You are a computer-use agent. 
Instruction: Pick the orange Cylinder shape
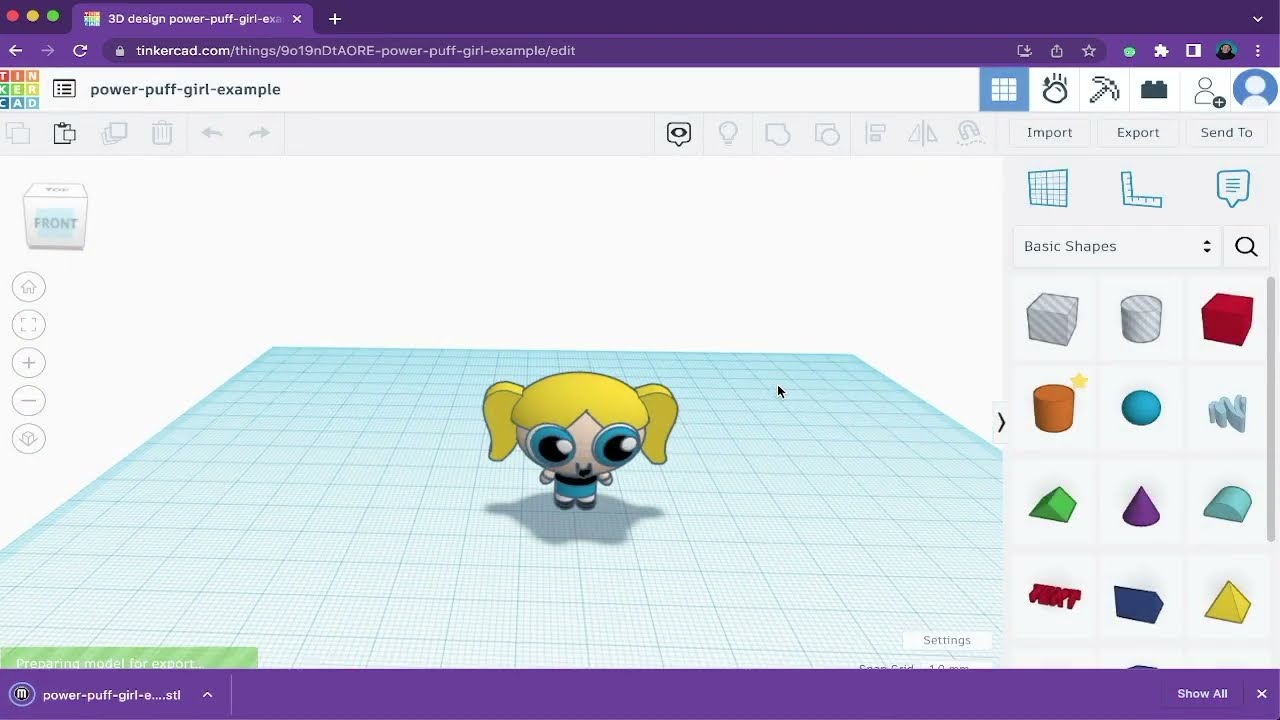pyautogui.click(x=1054, y=408)
